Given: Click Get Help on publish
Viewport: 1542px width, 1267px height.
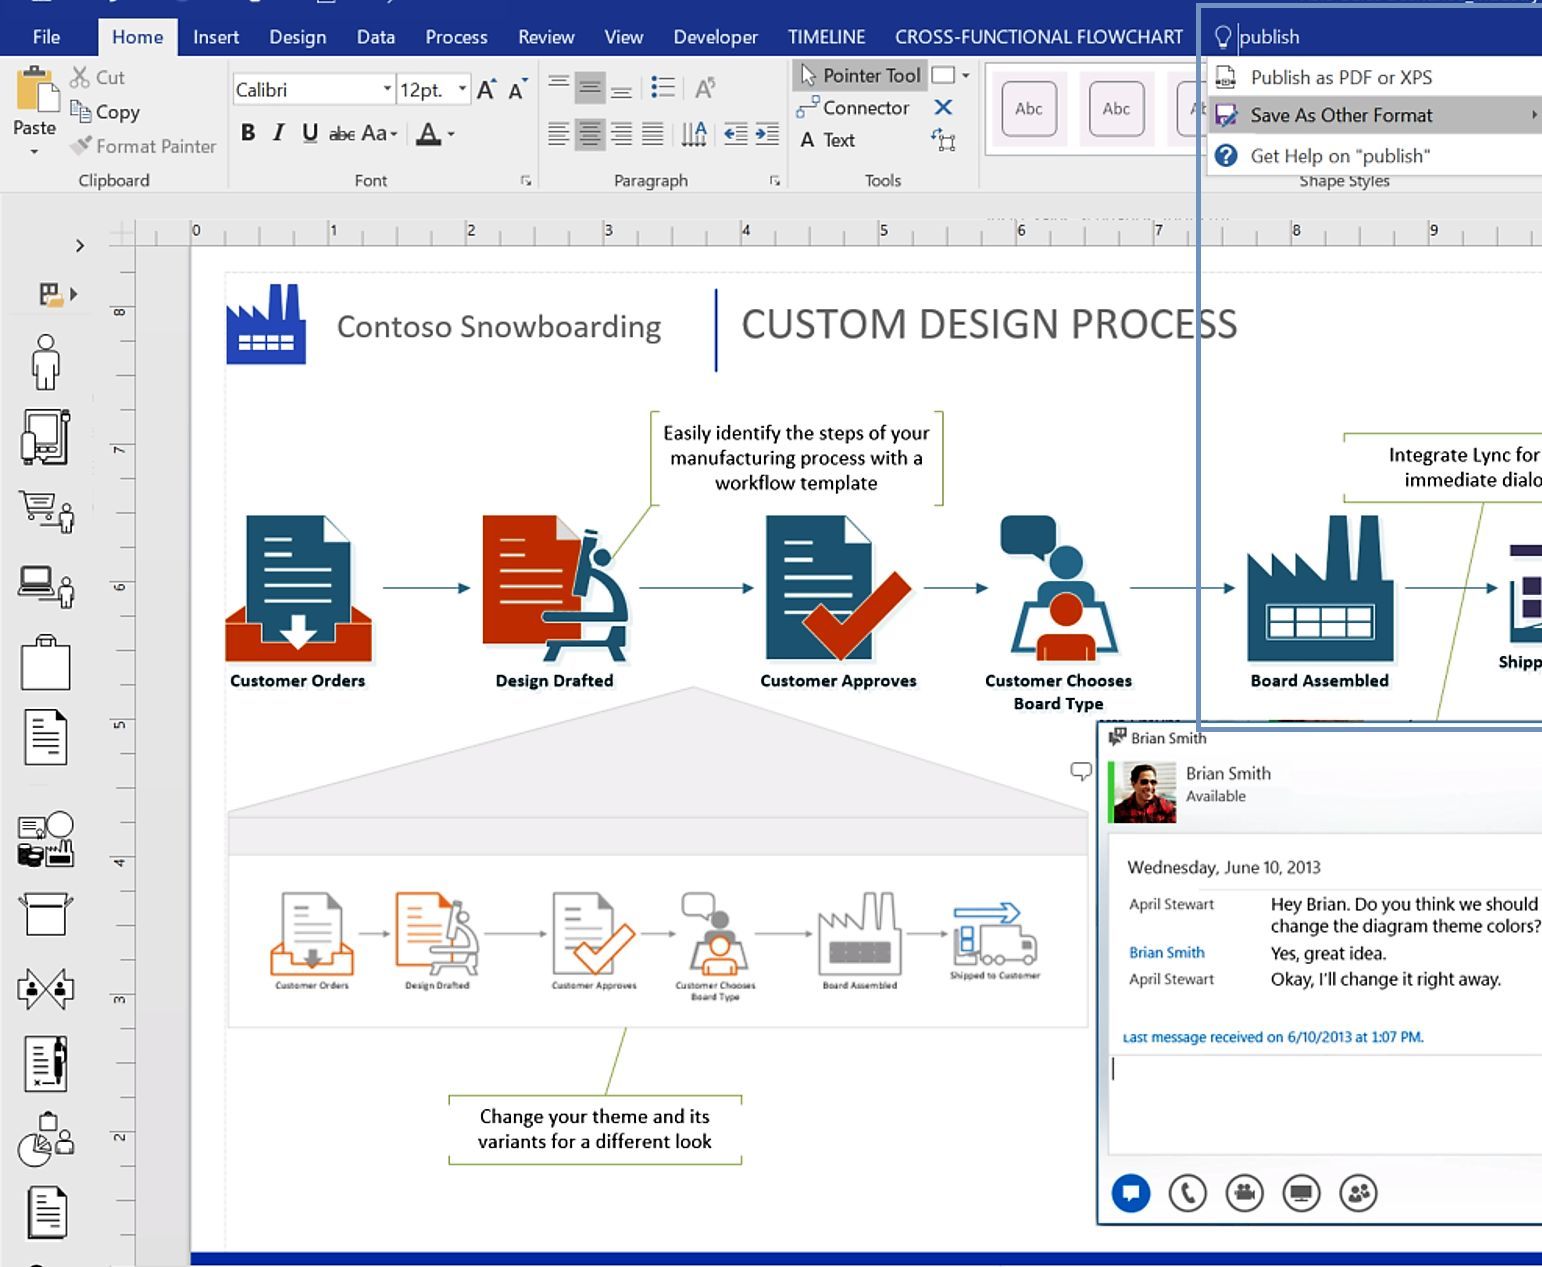Looking at the screenshot, I should 1340,155.
